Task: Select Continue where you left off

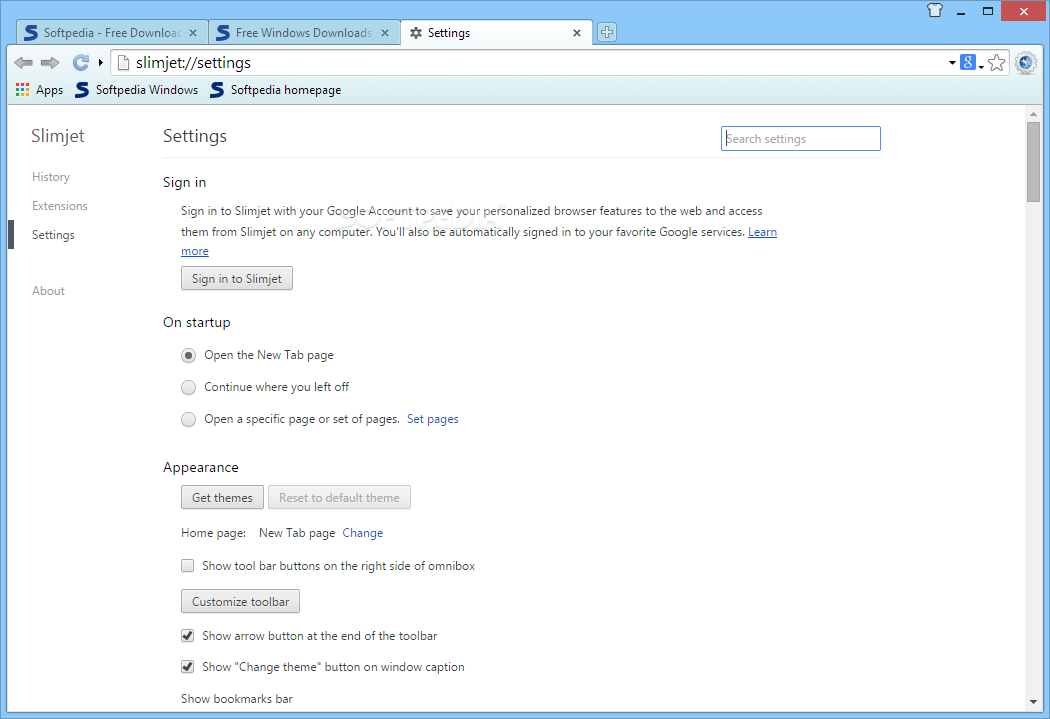Action: (188, 388)
